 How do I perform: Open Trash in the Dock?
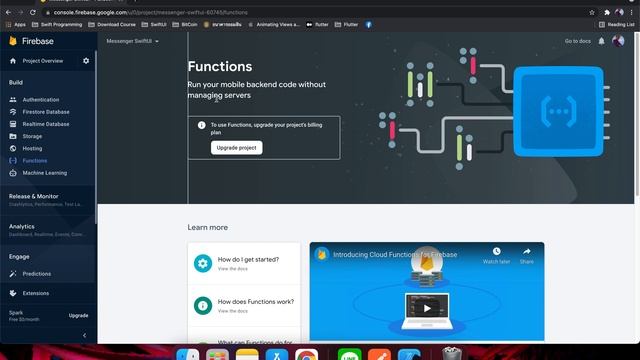tap(451, 353)
